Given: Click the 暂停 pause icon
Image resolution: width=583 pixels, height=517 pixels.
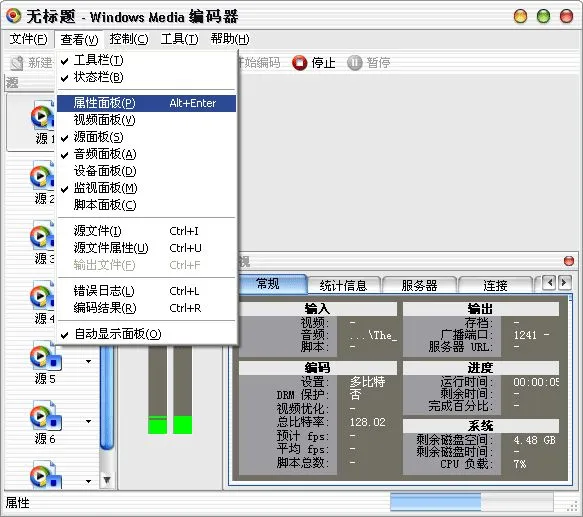Looking at the screenshot, I should tap(354, 62).
